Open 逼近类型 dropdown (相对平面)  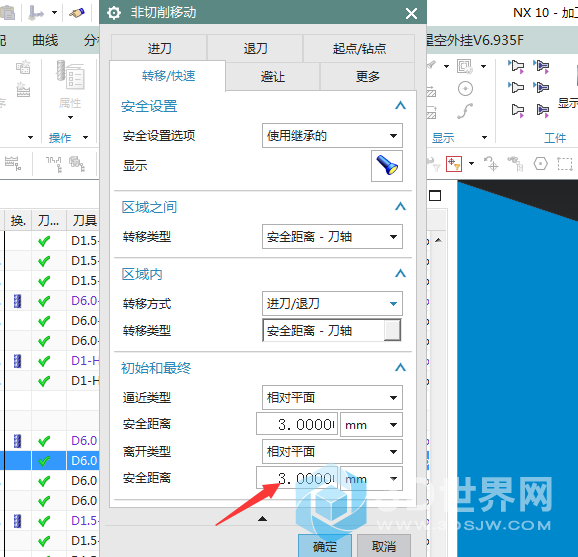click(x=332, y=397)
